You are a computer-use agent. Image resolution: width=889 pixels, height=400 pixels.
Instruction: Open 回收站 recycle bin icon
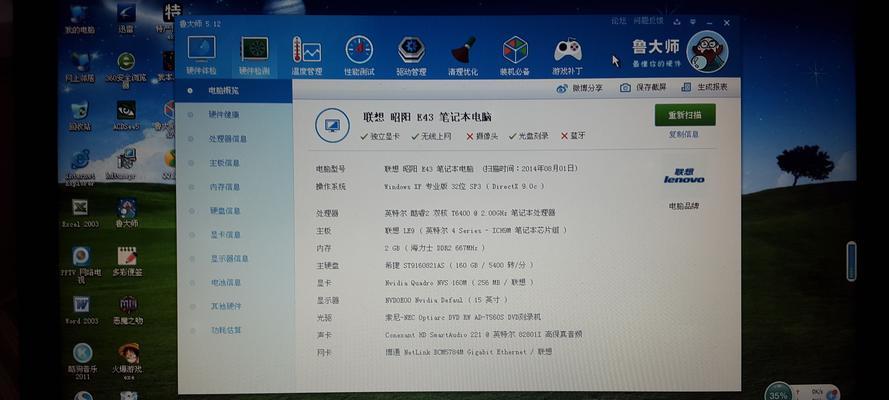(79, 116)
